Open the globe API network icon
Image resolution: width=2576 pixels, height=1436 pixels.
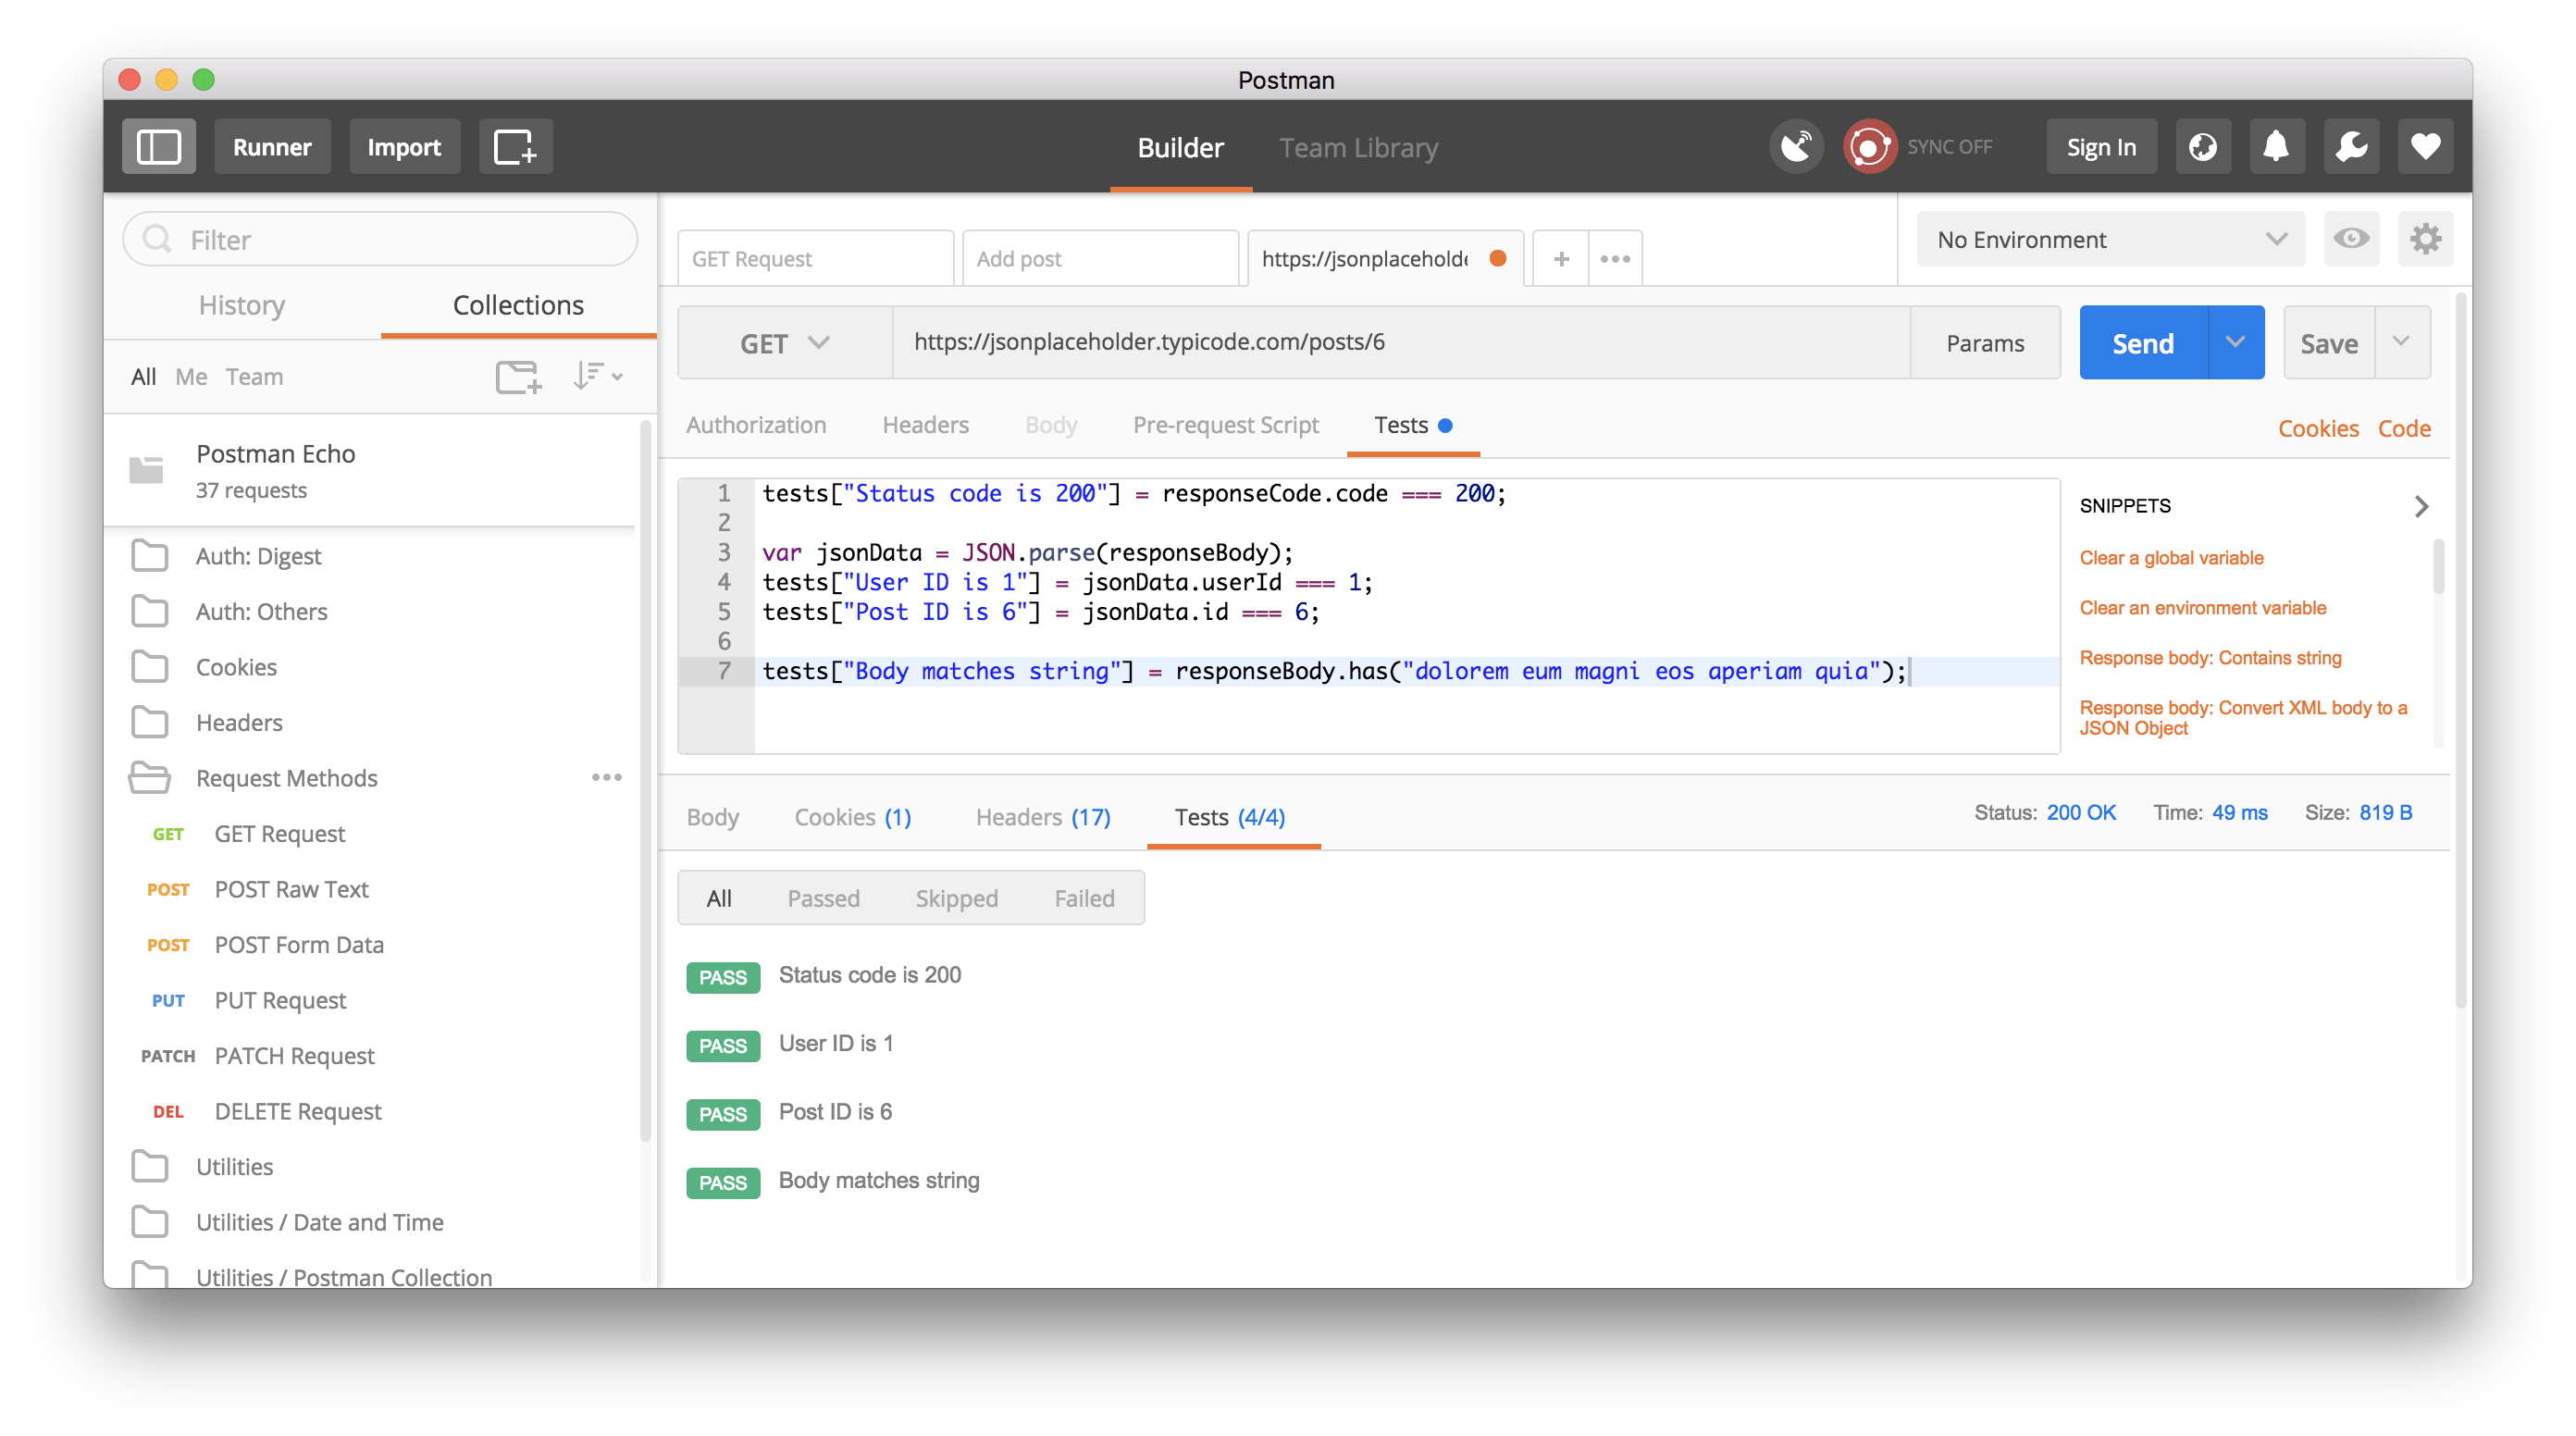[2203, 147]
